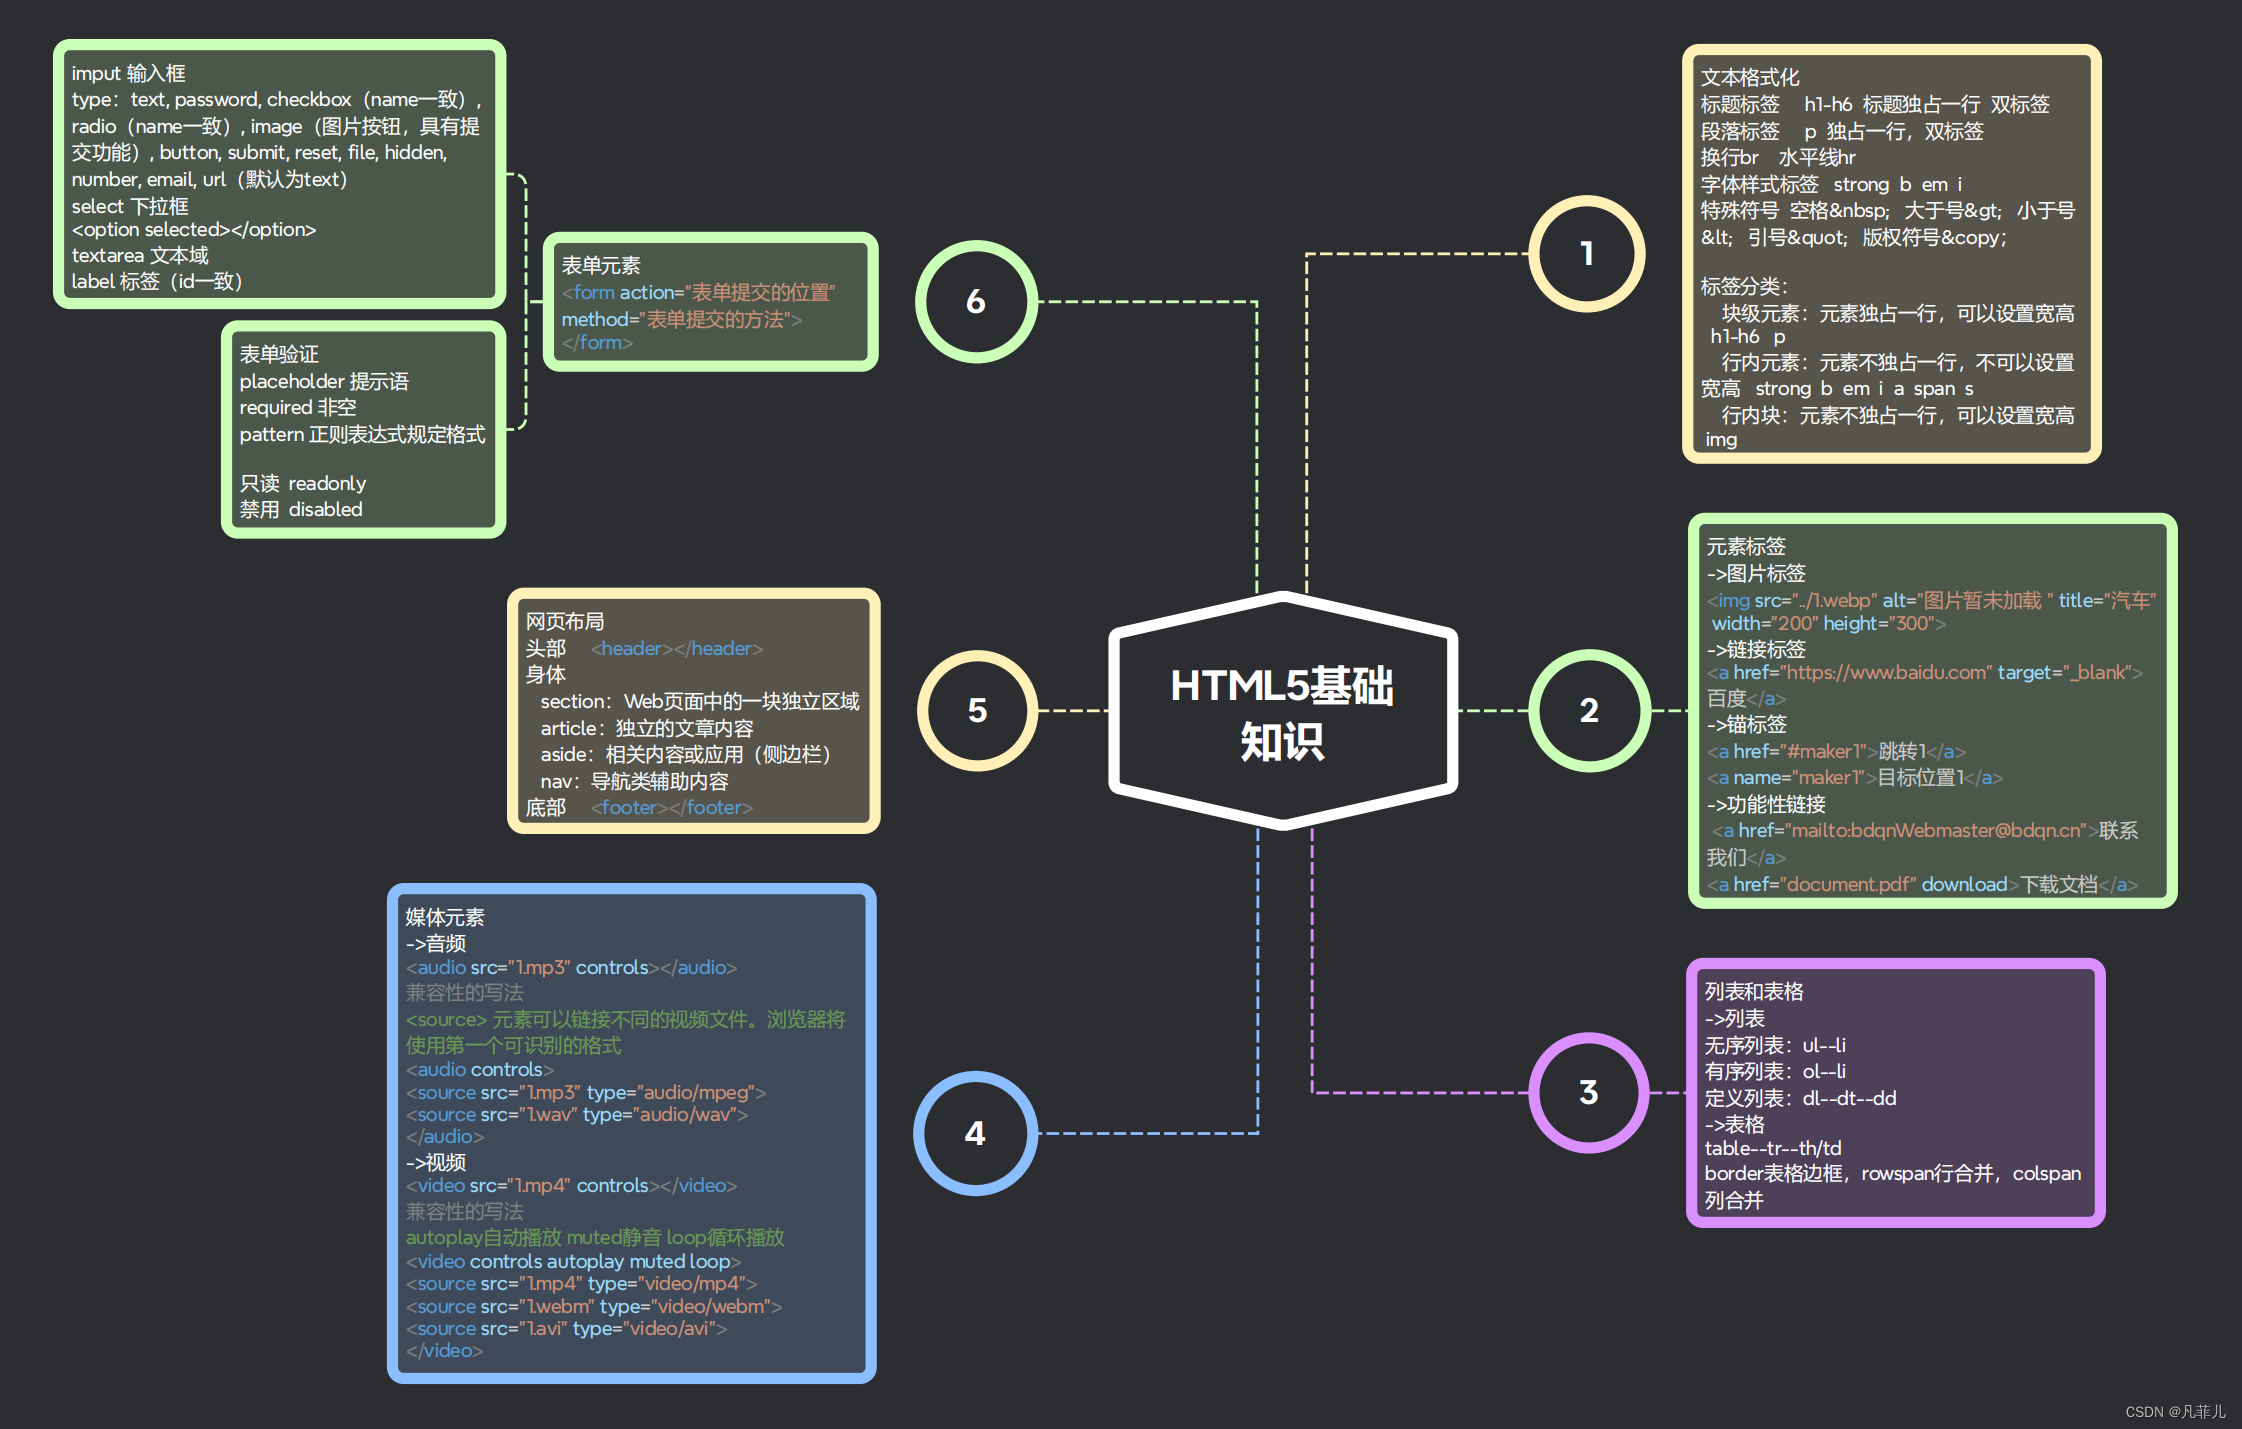Click the 'required 非空' line
The height and width of the screenshot is (1429, 2242).
pos(298,408)
